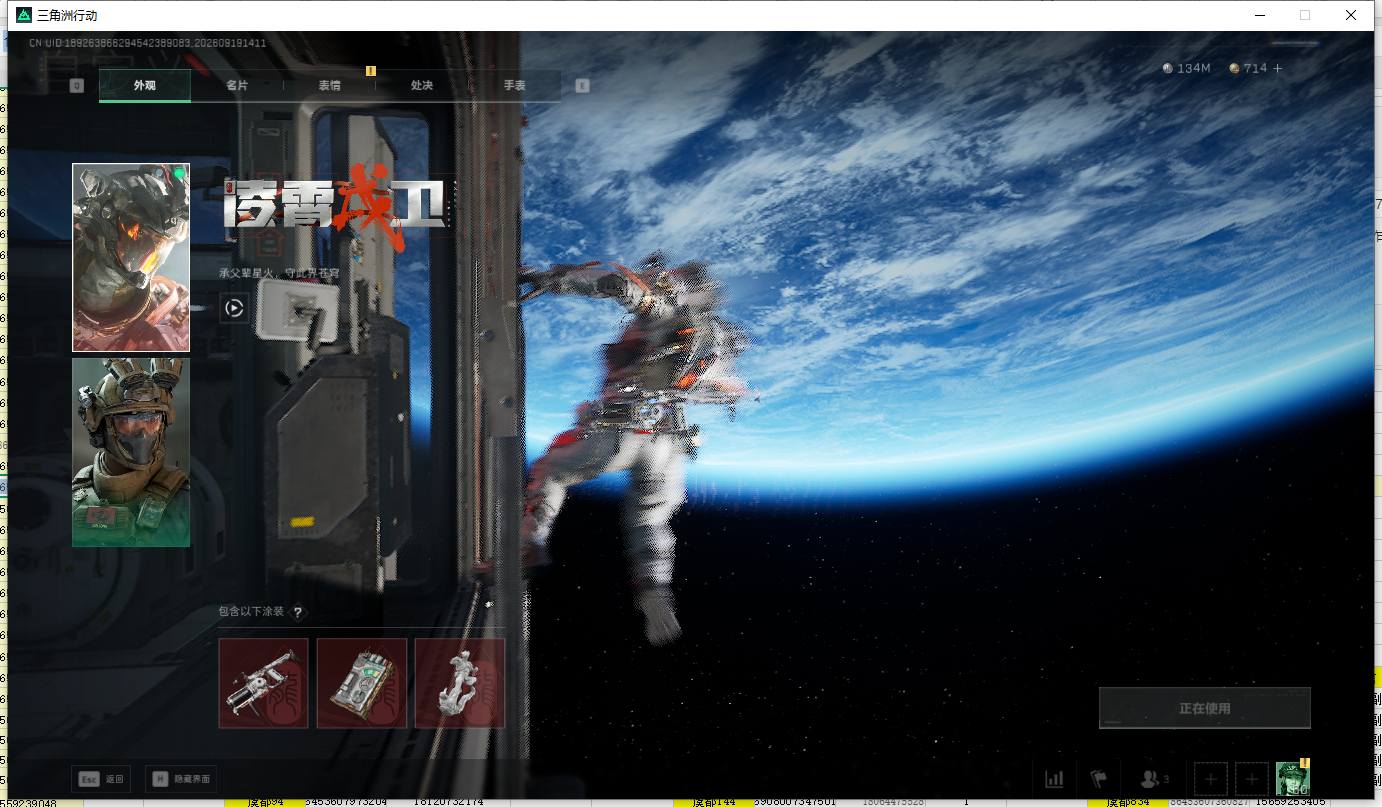
Task: Switch to the 名片 tab
Action: (x=237, y=86)
